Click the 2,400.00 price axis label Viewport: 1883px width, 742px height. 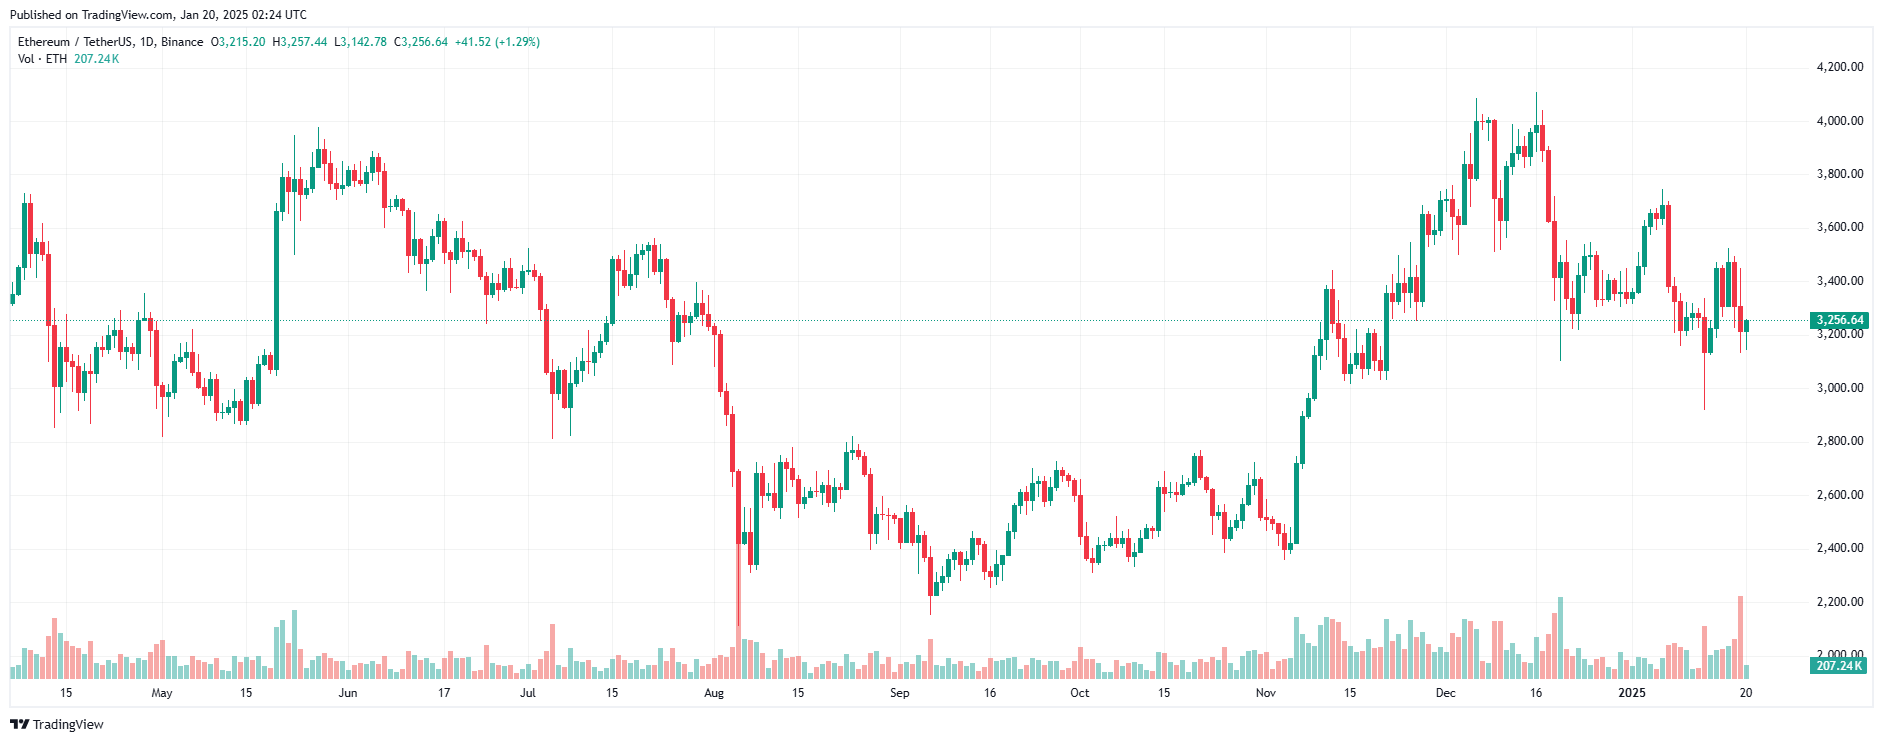[x=1840, y=548]
